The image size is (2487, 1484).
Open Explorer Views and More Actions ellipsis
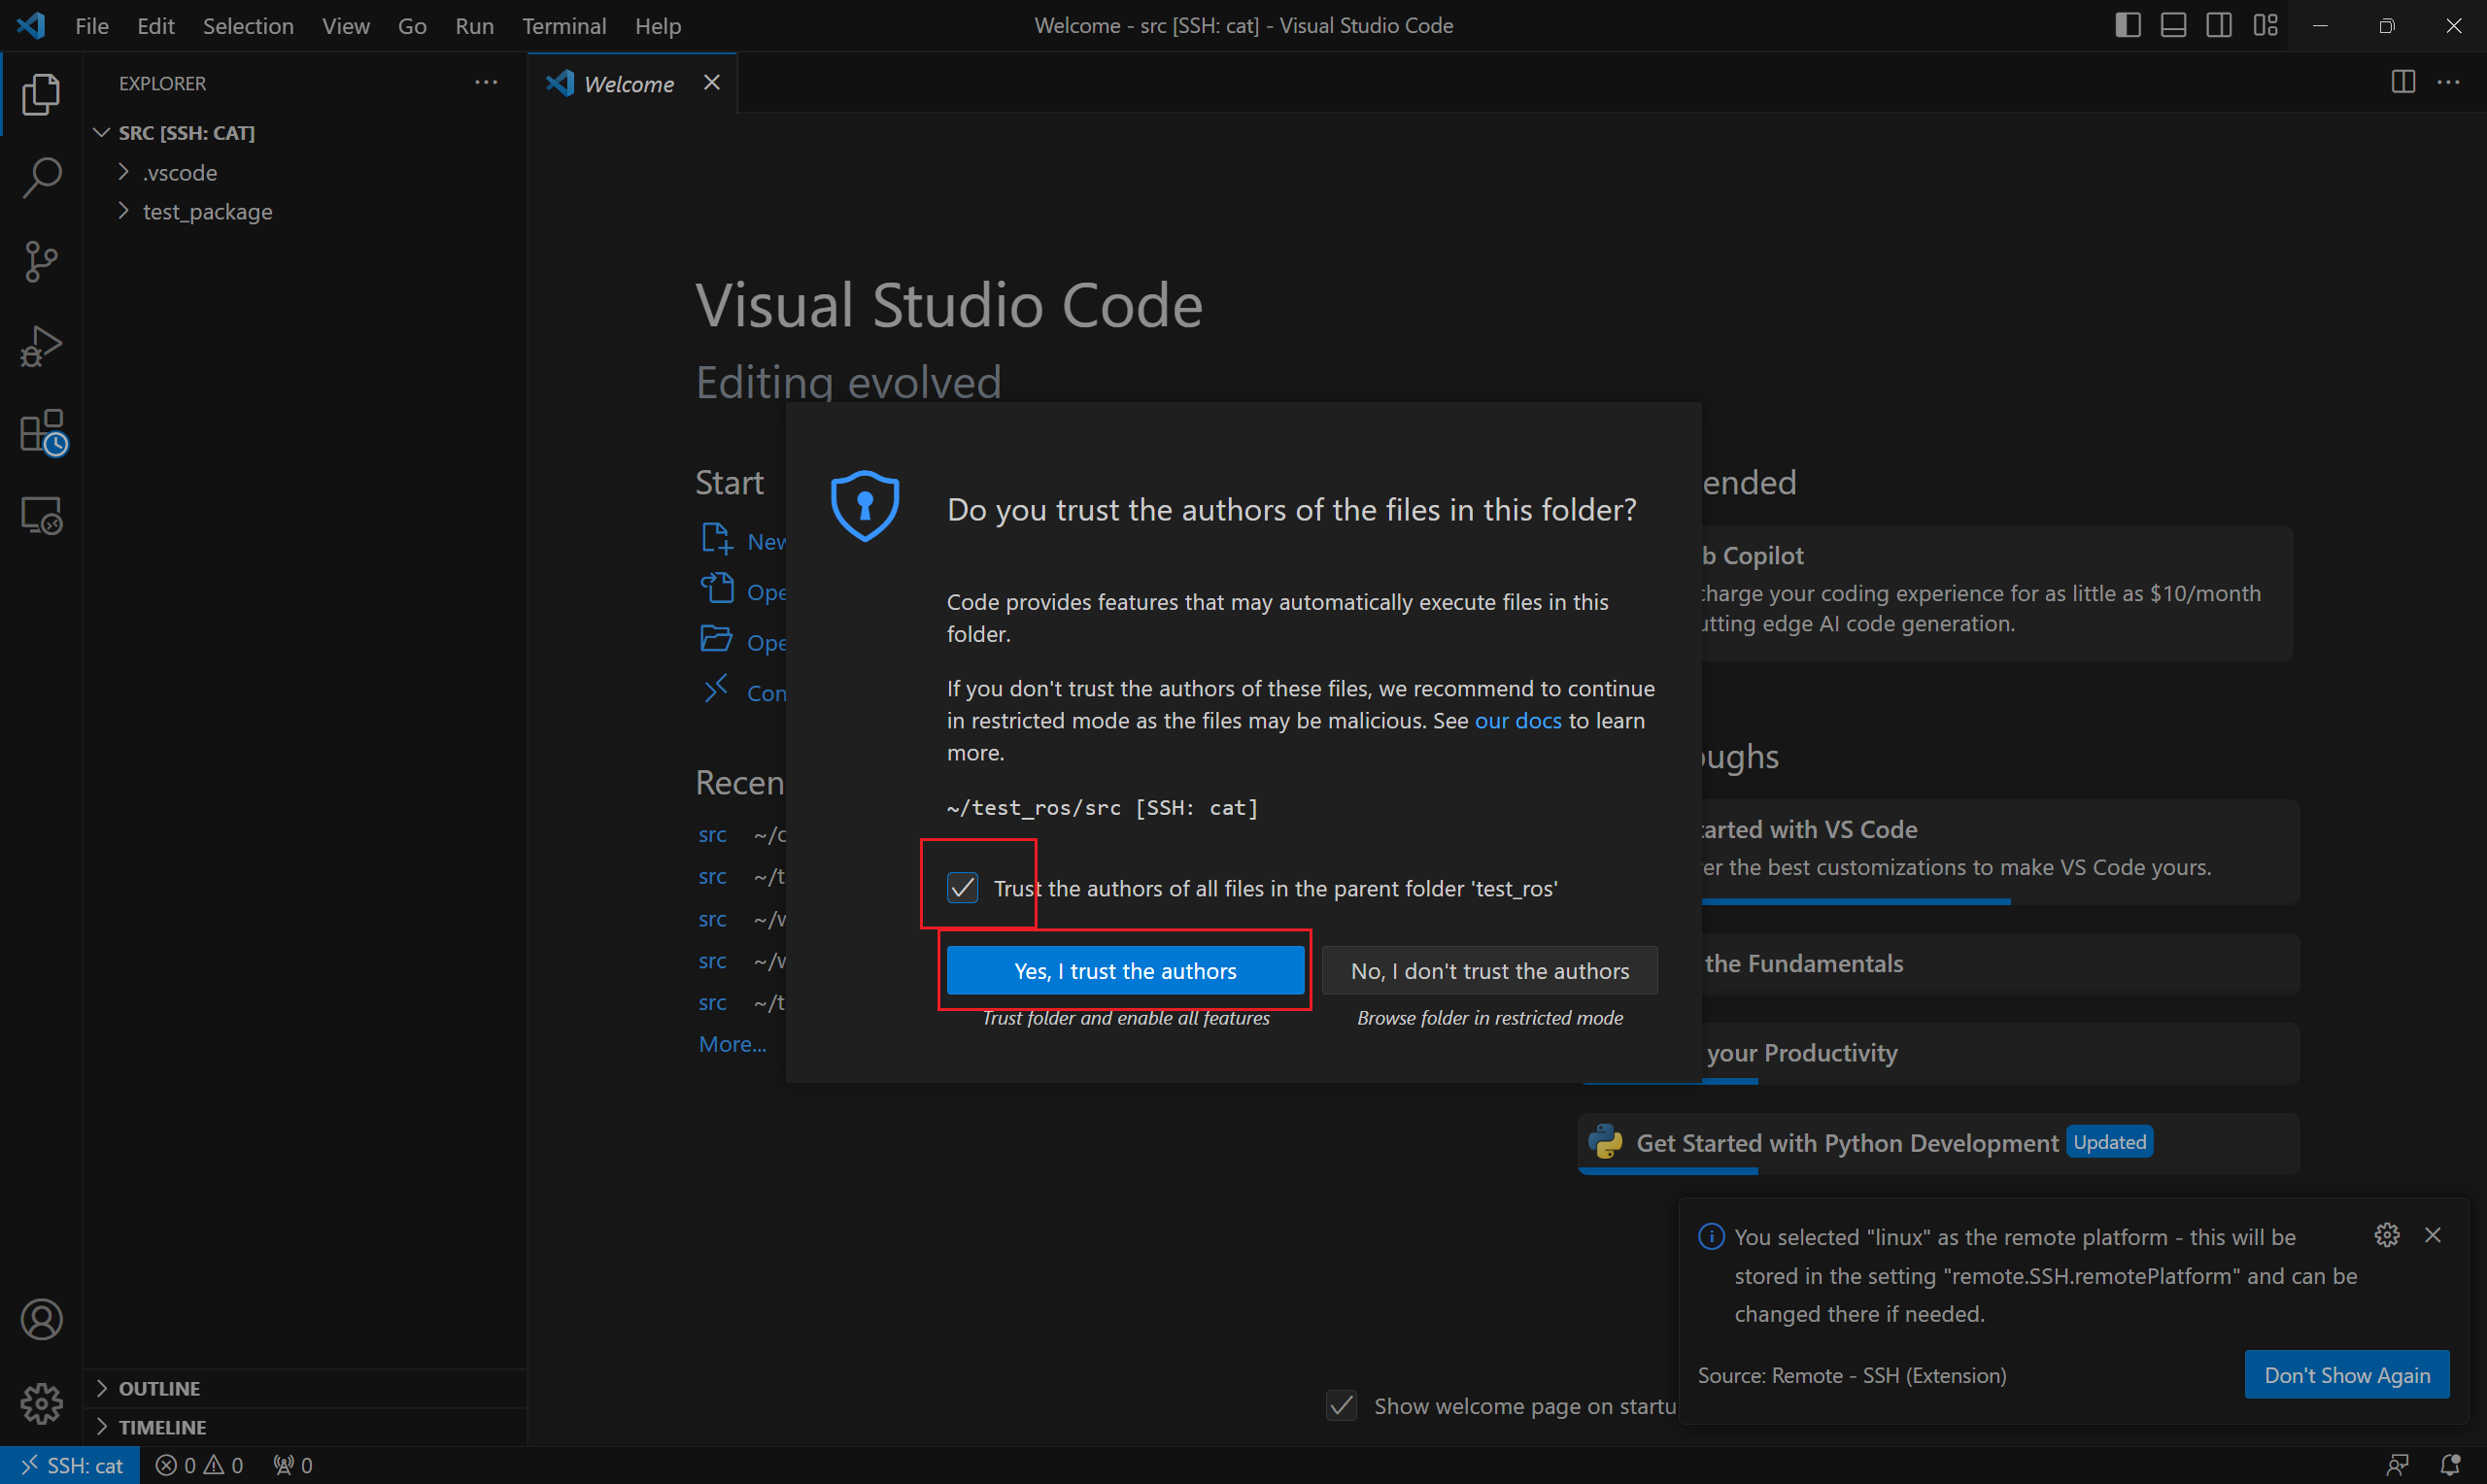click(x=486, y=82)
